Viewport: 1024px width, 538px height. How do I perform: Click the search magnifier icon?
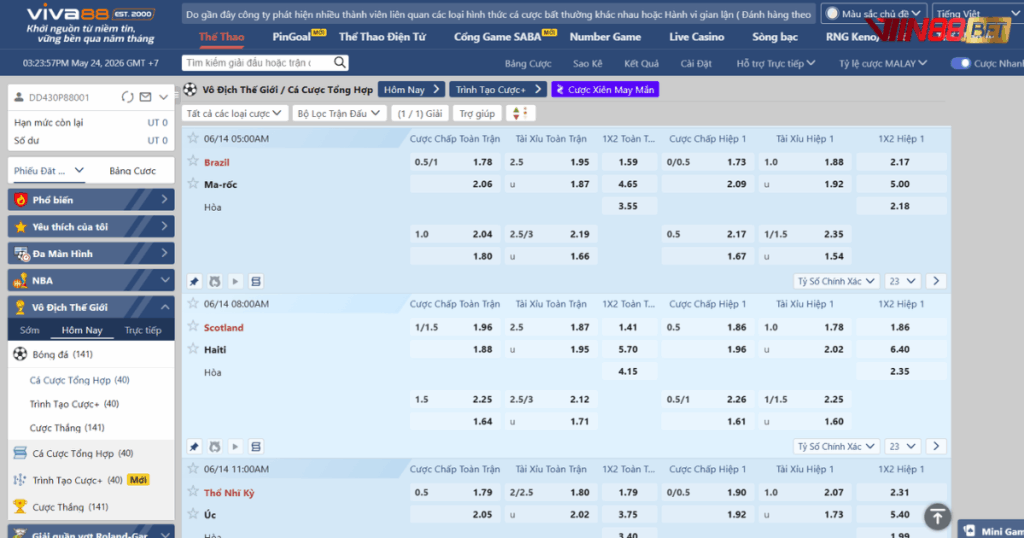340,62
